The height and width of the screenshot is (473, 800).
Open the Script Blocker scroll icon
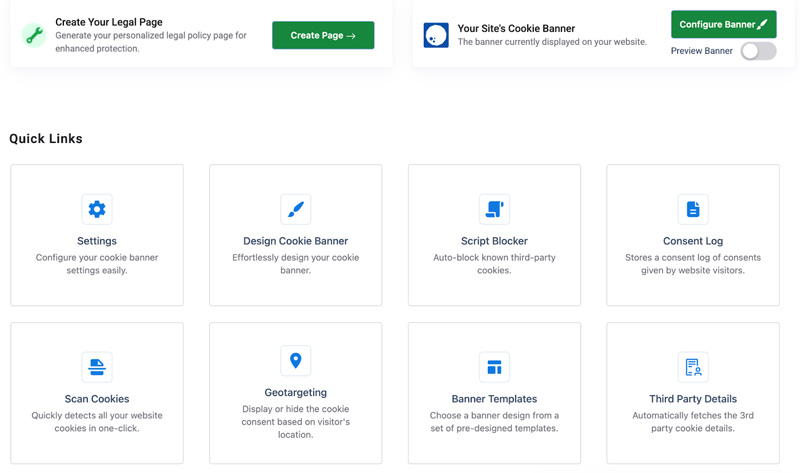[494, 209]
